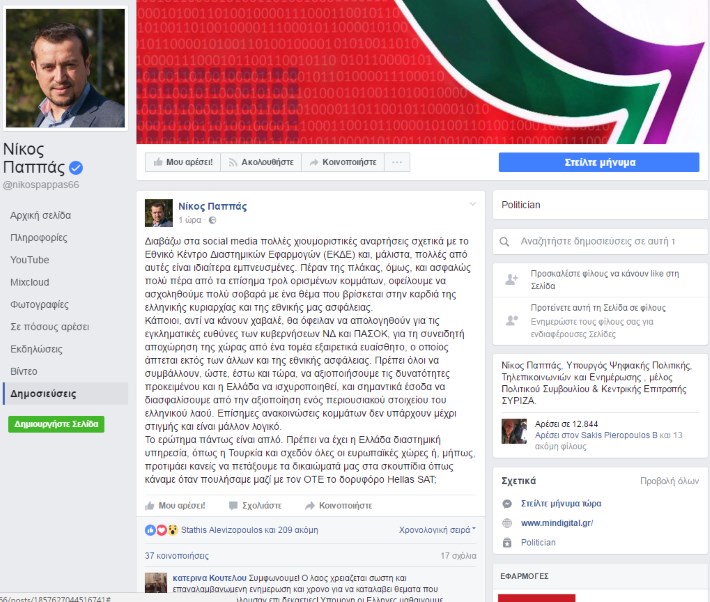Go to the YouTube tab in sidebar

click(29, 260)
